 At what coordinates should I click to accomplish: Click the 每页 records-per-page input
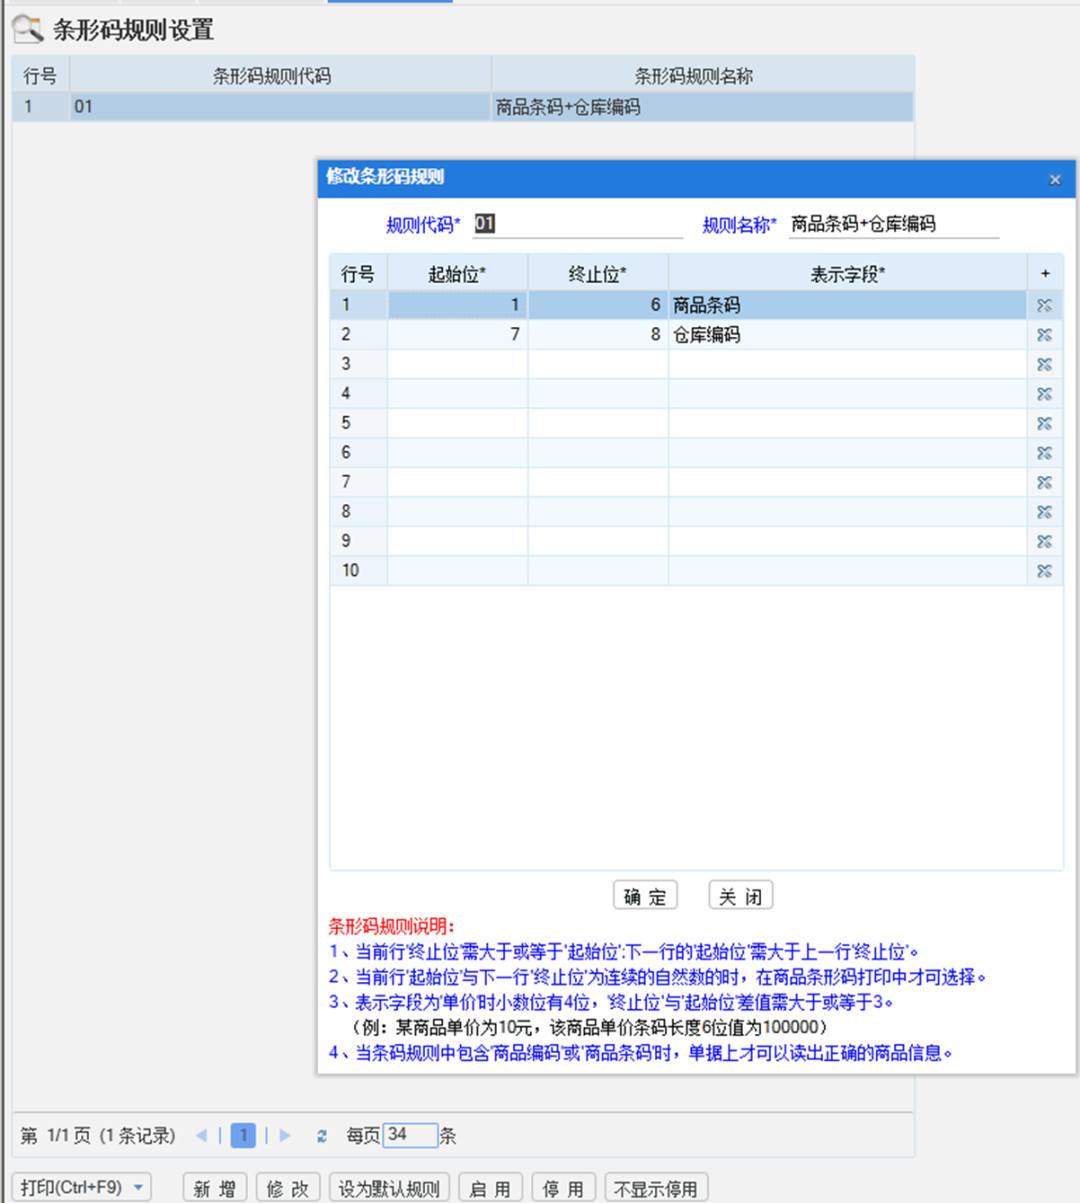click(x=410, y=1135)
